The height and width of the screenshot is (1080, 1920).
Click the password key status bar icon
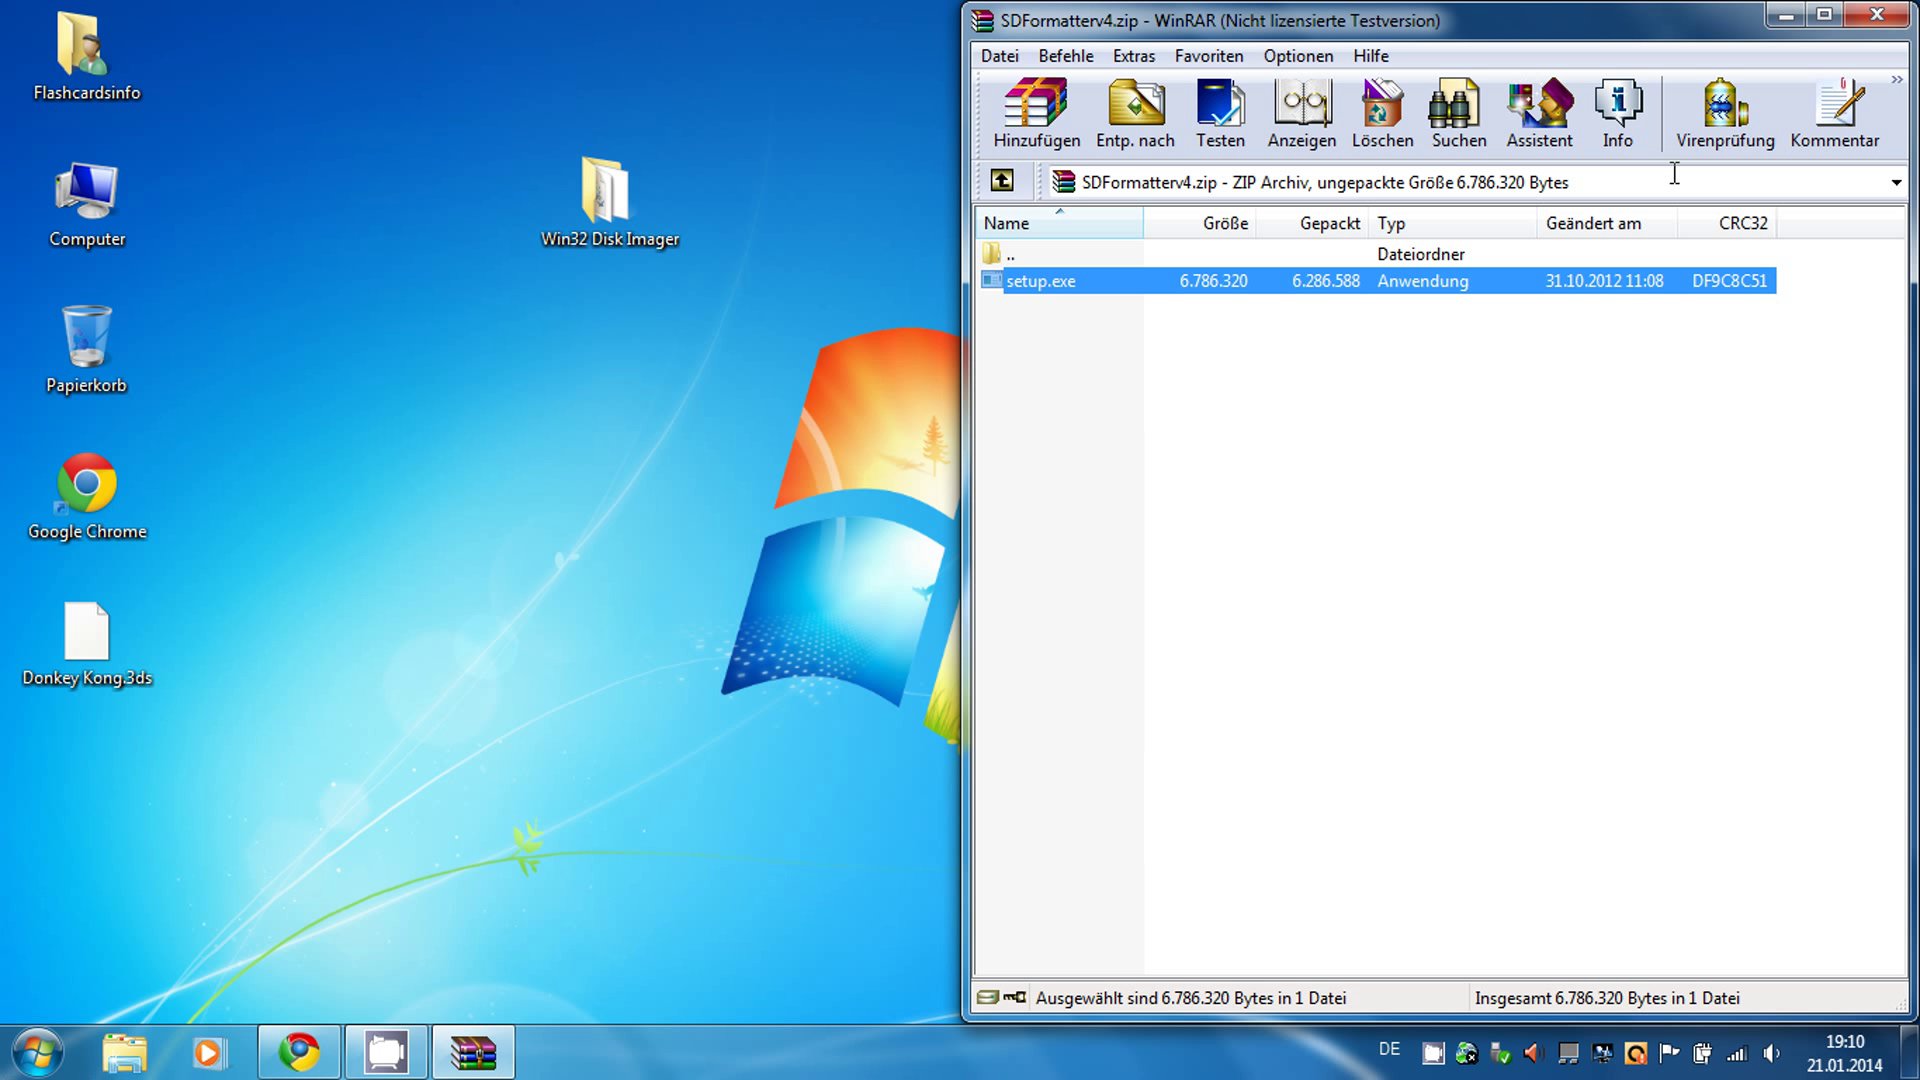coord(1014,997)
